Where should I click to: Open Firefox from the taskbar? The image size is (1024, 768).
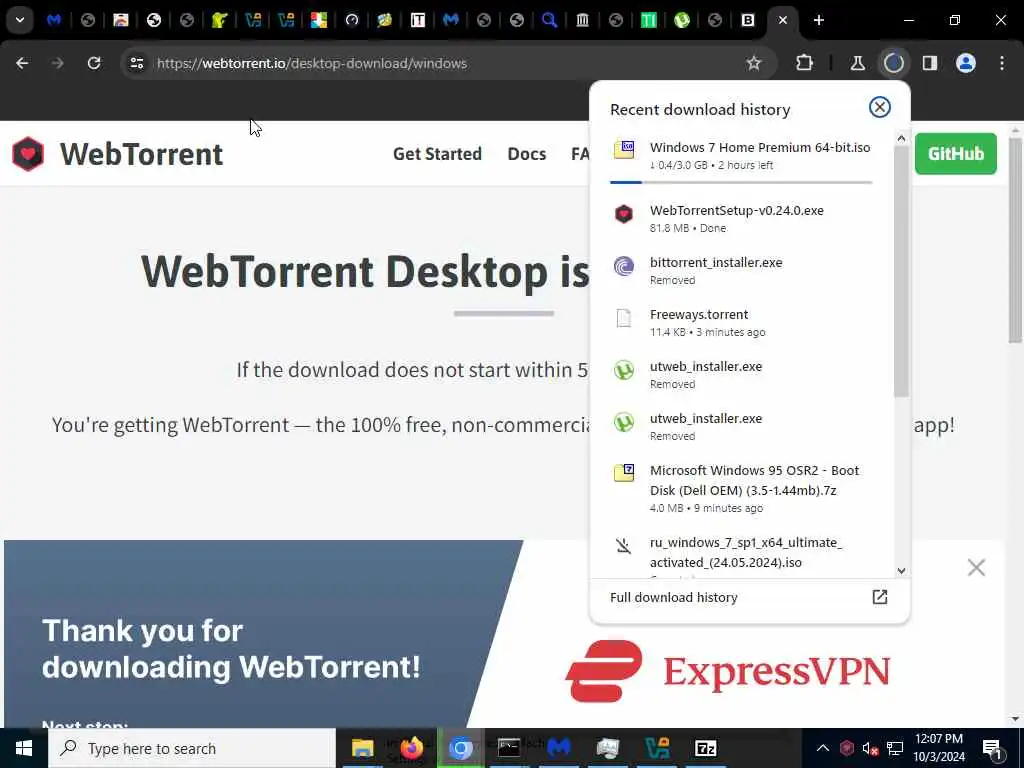(x=411, y=748)
